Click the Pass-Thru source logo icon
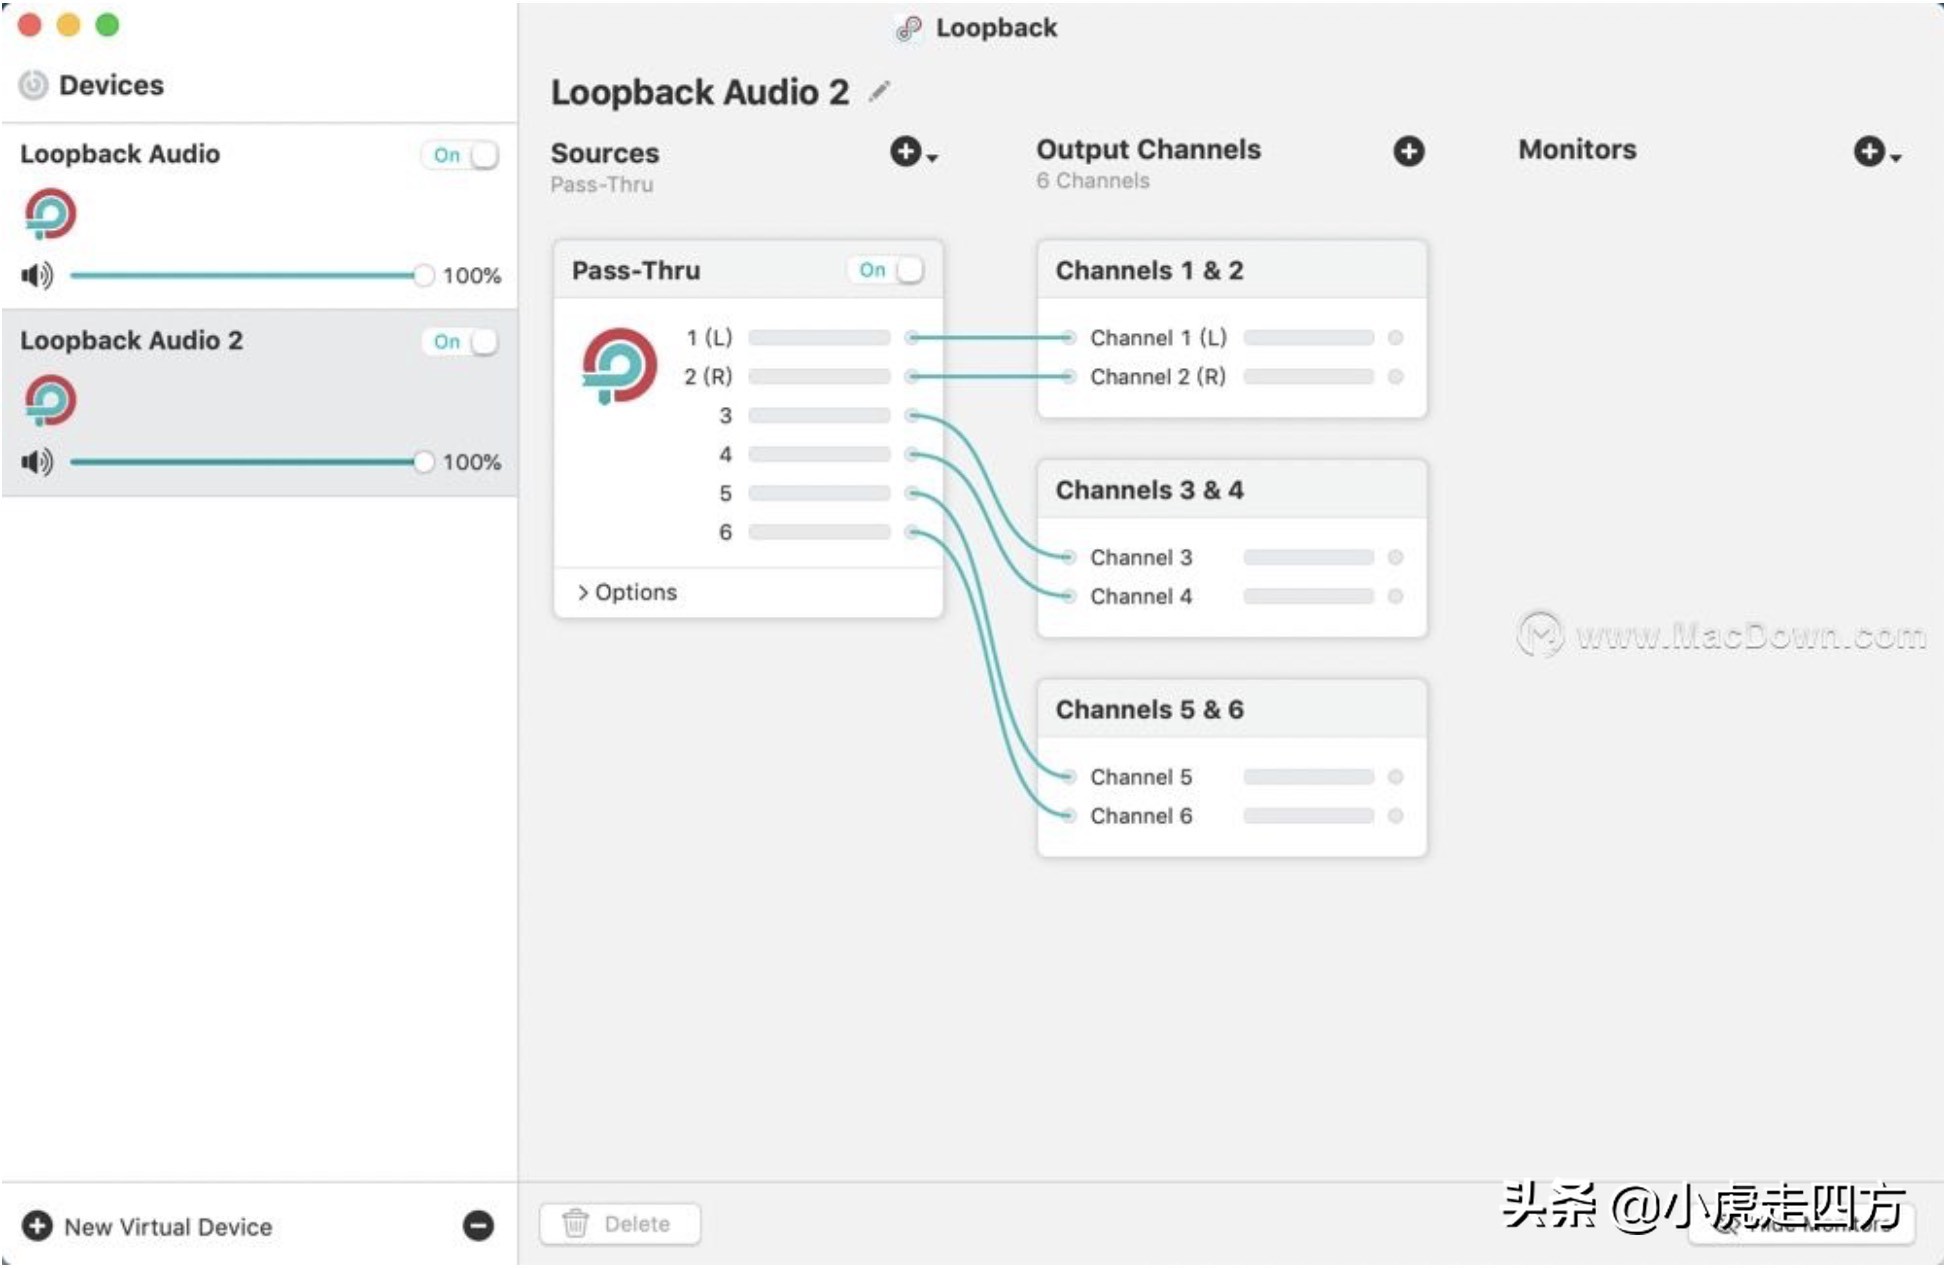Screen dimensions: 1944x1268 click(619, 366)
